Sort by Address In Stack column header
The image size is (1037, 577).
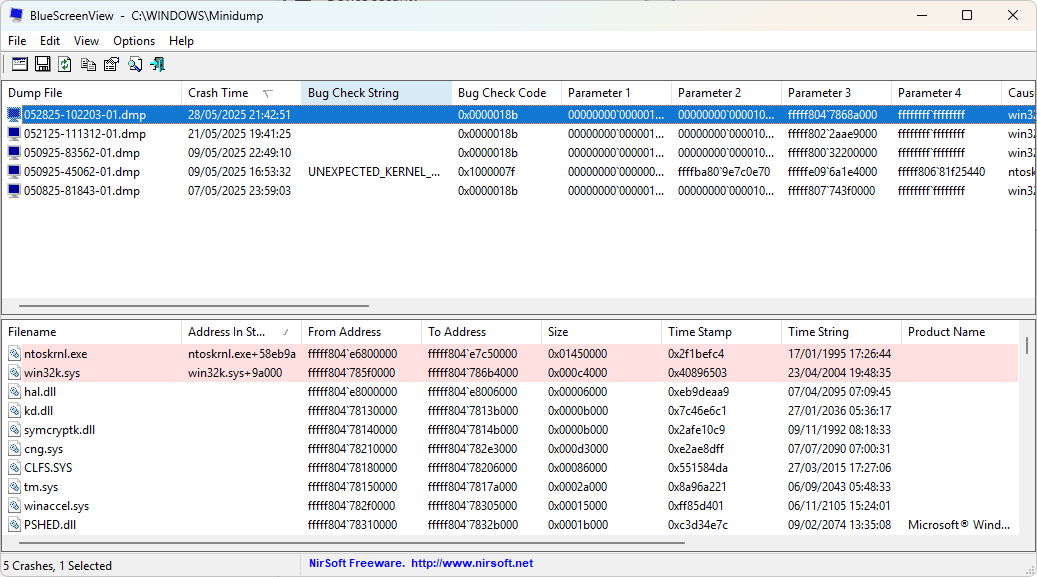(x=241, y=332)
